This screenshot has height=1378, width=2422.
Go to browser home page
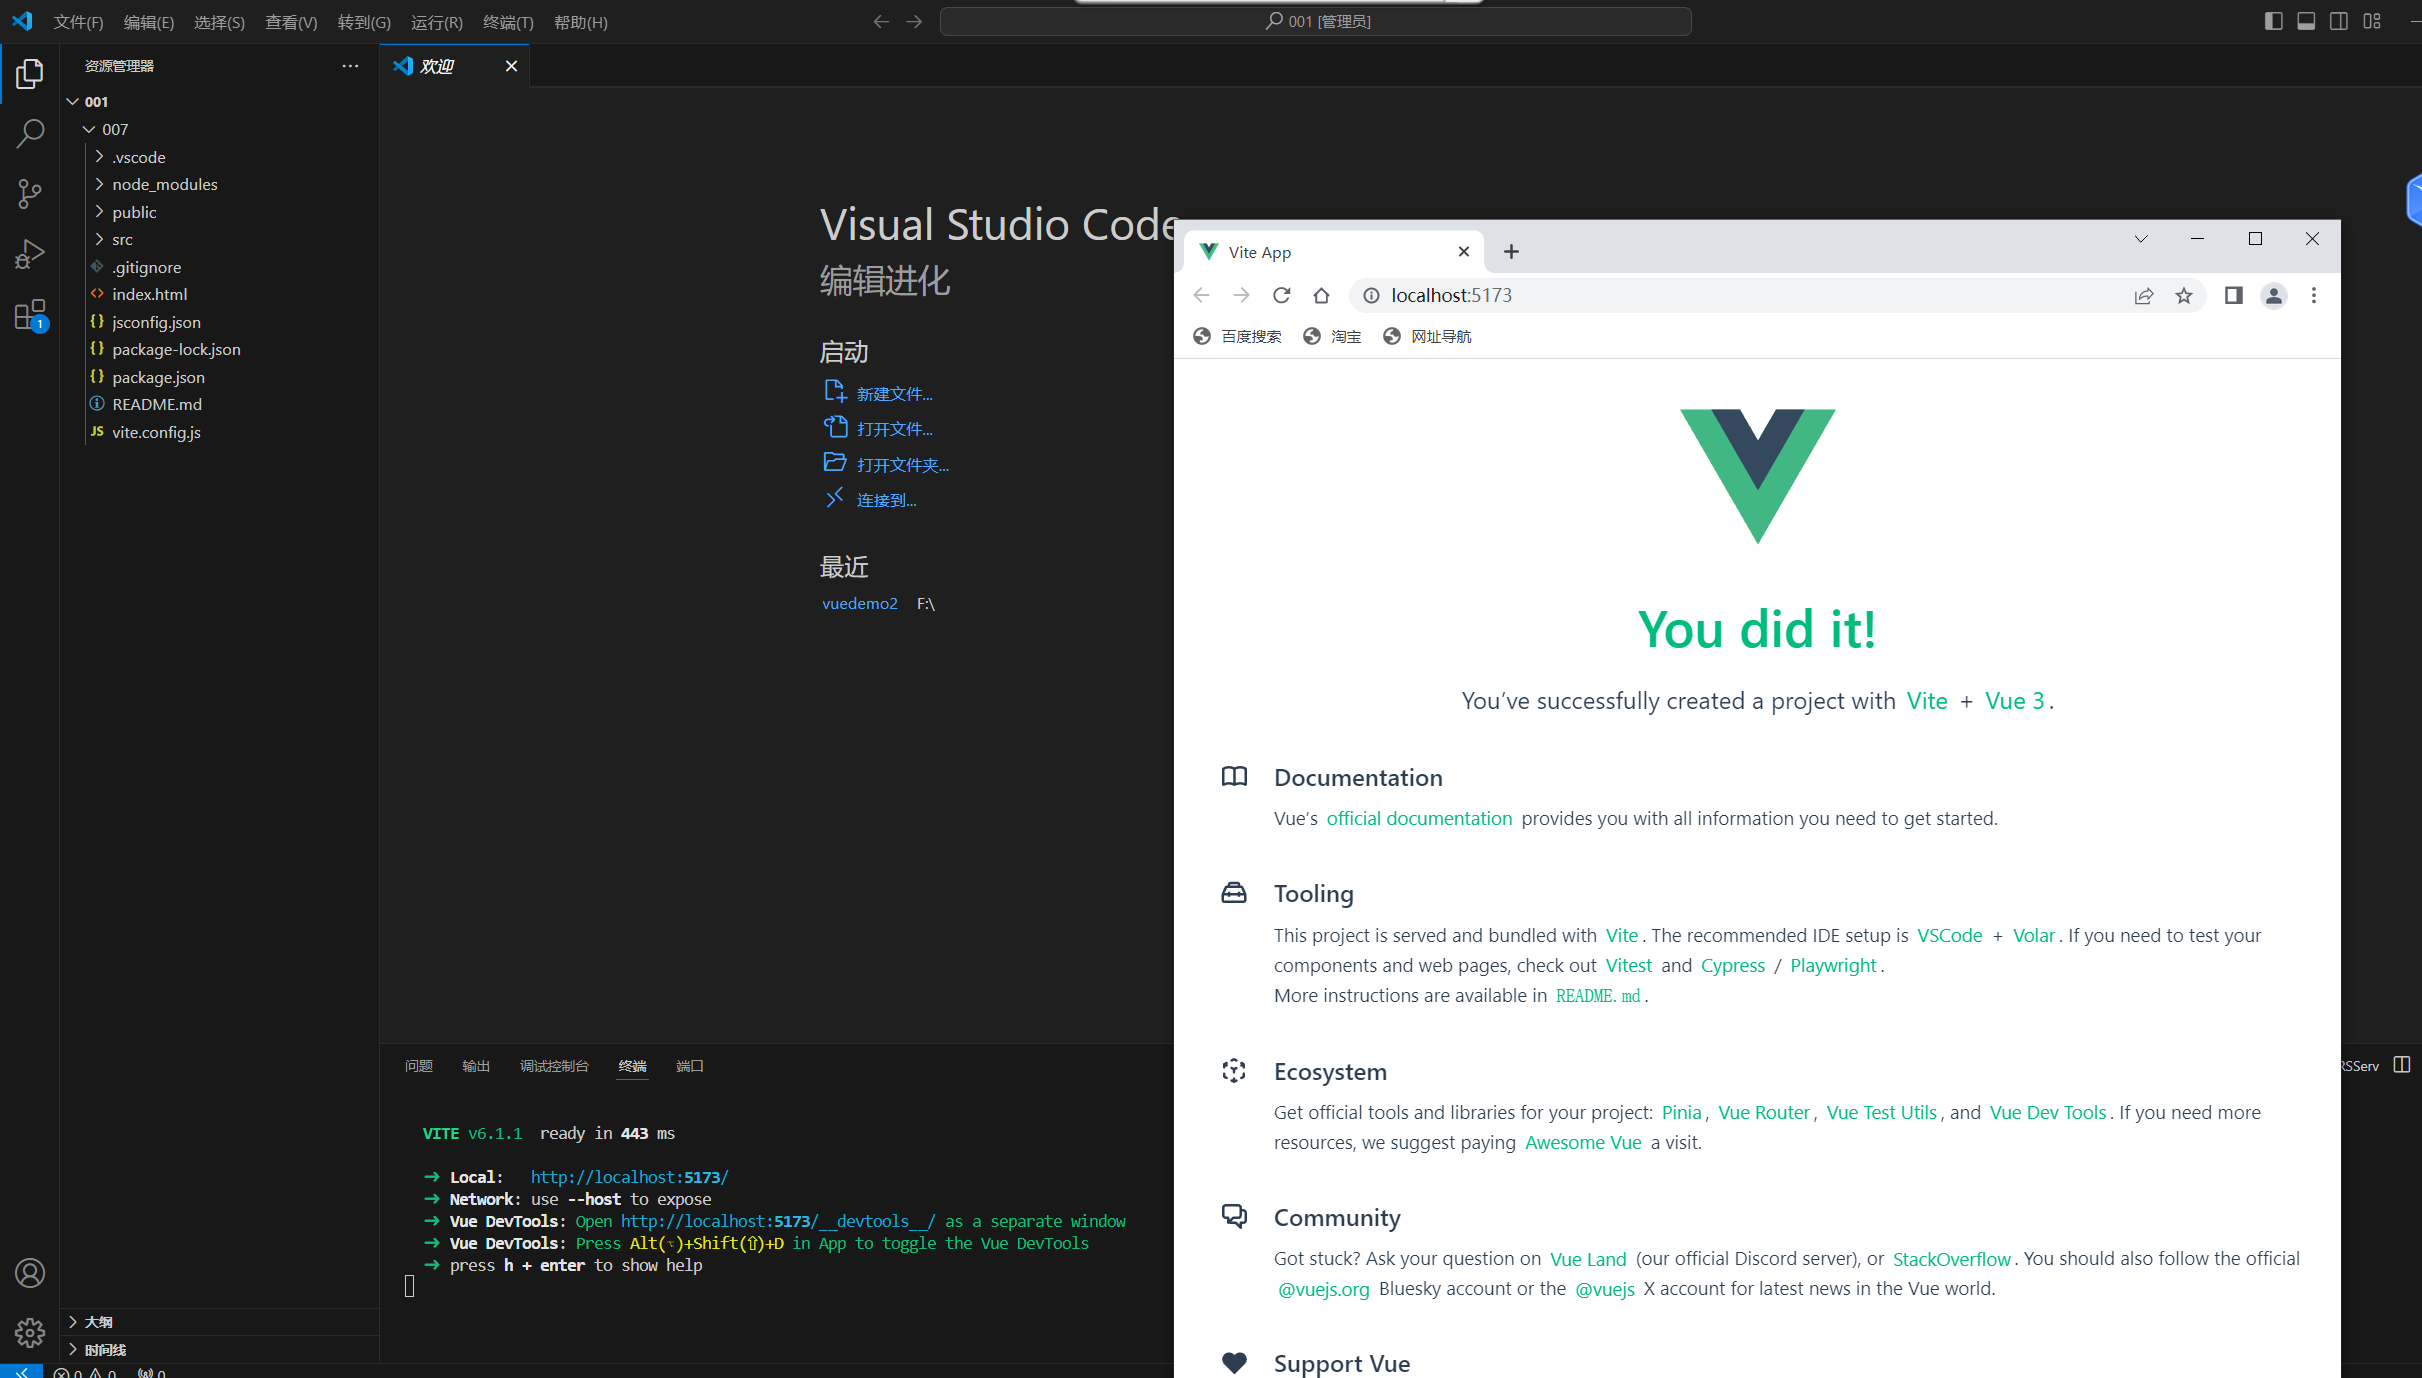coord(1321,295)
